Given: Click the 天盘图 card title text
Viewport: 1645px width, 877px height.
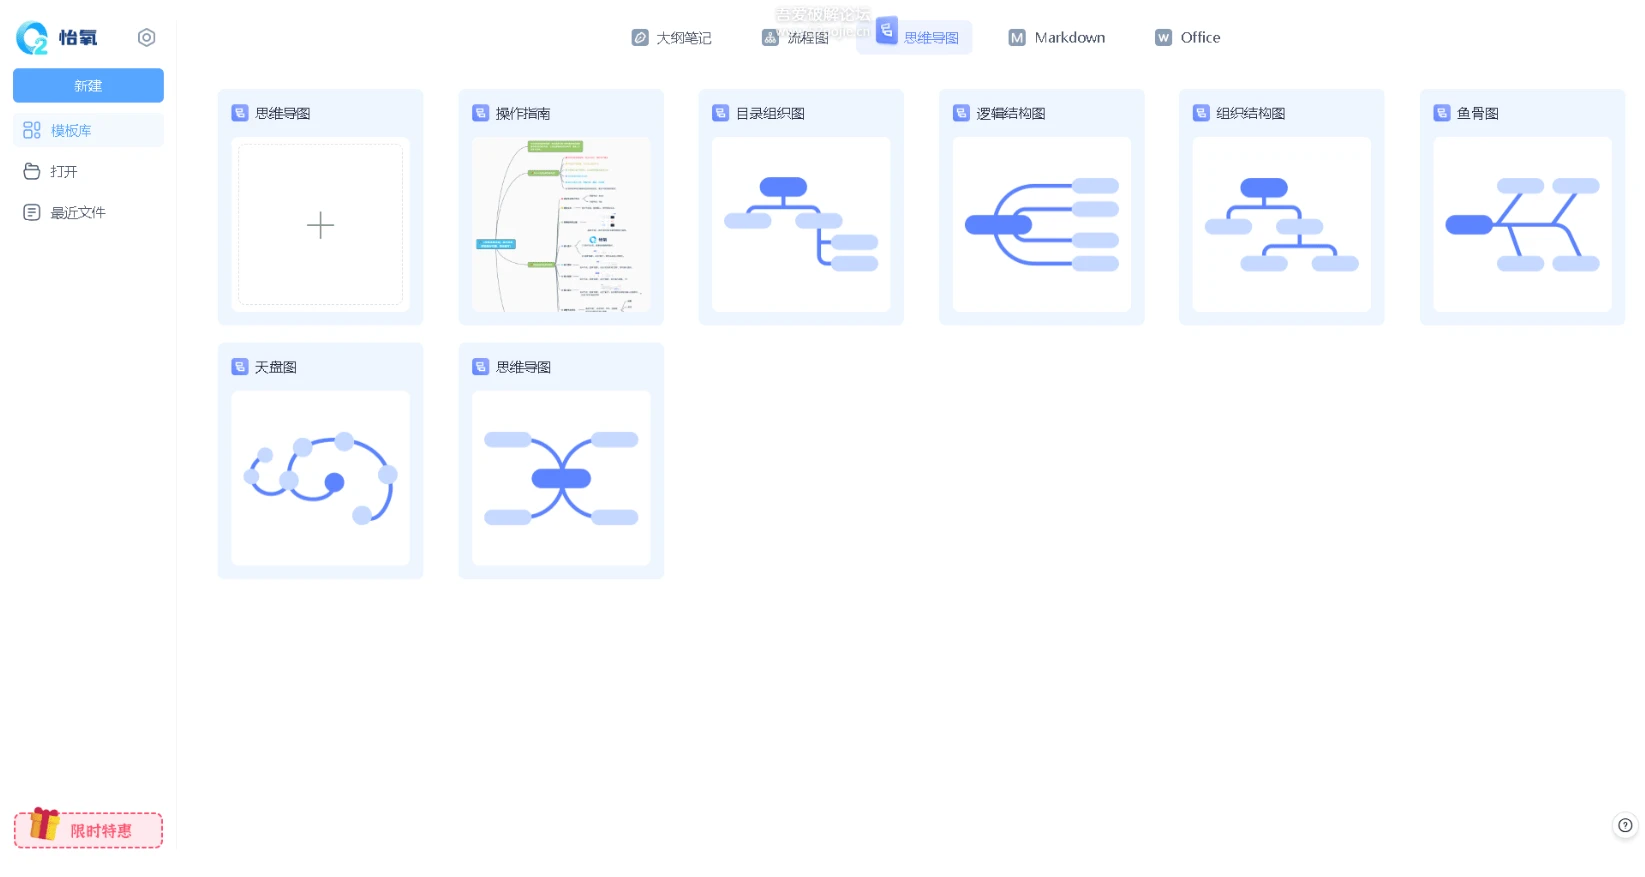Looking at the screenshot, I should click(x=276, y=367).
